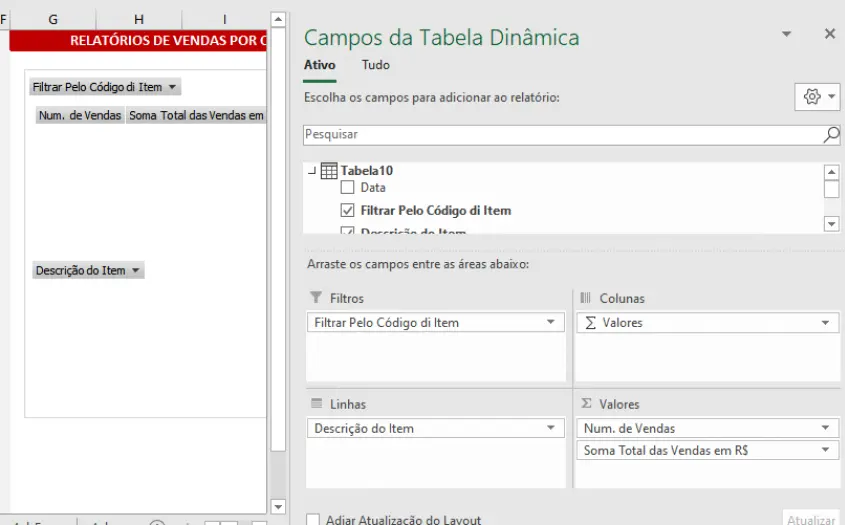The image size is (845, 525).
Task: Open the task pane options arrow
Action: click(786, 34)
